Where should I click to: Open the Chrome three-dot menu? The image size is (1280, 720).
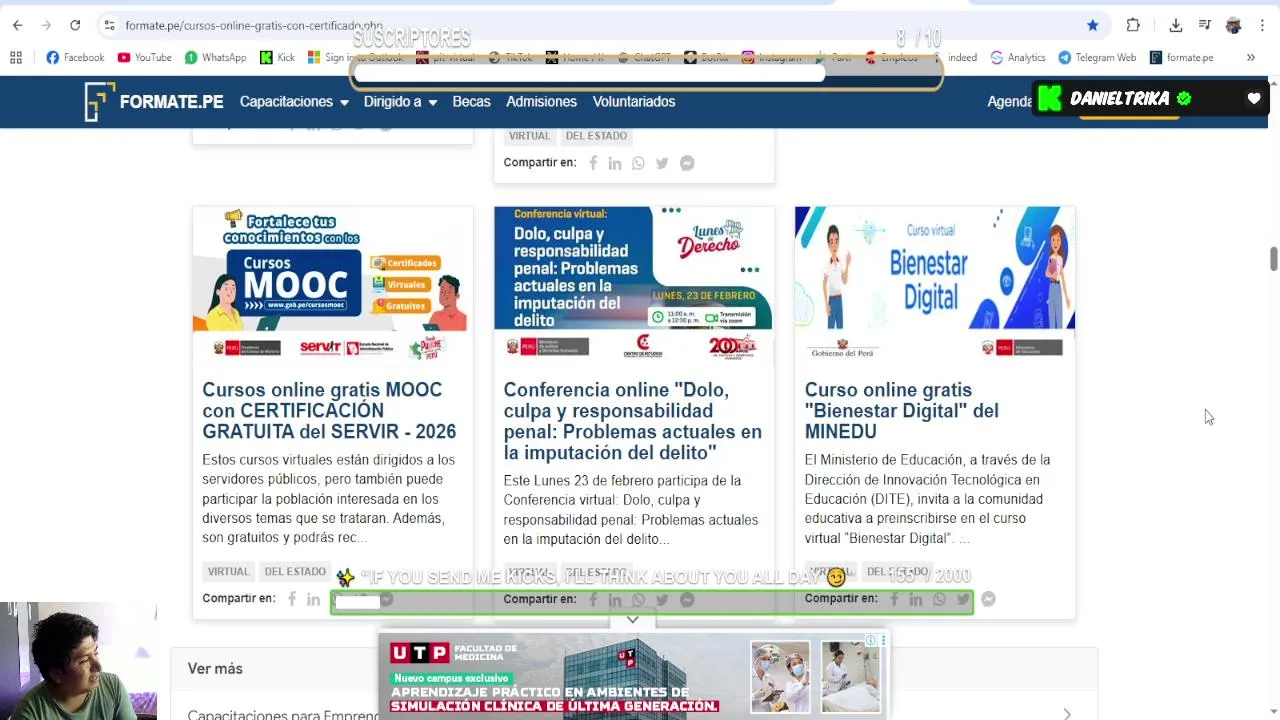(1262, 25)
